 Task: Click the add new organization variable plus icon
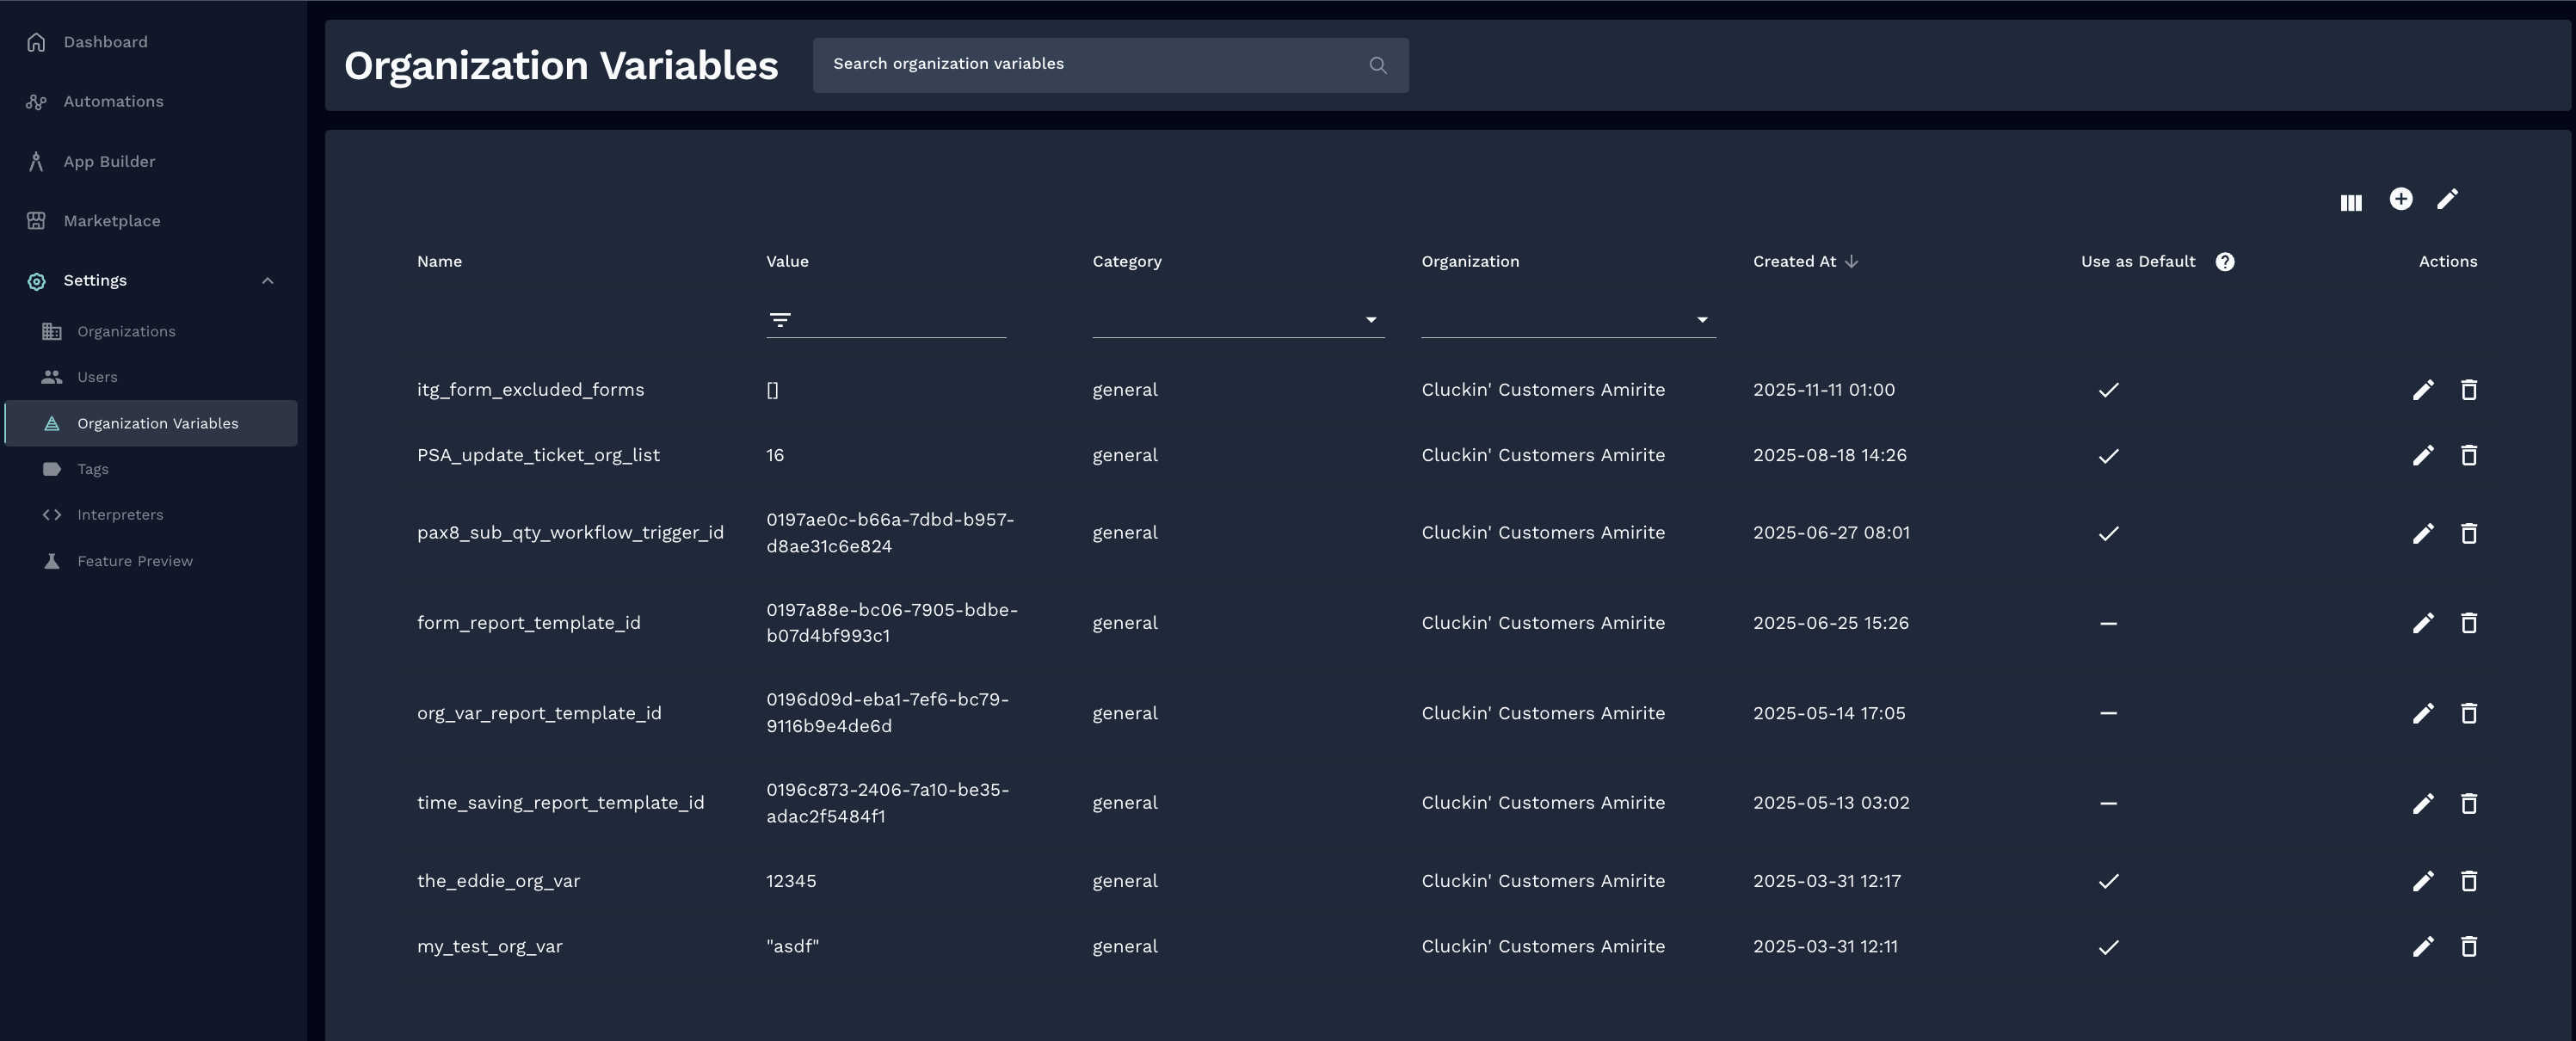click(x=2402, y=199)
